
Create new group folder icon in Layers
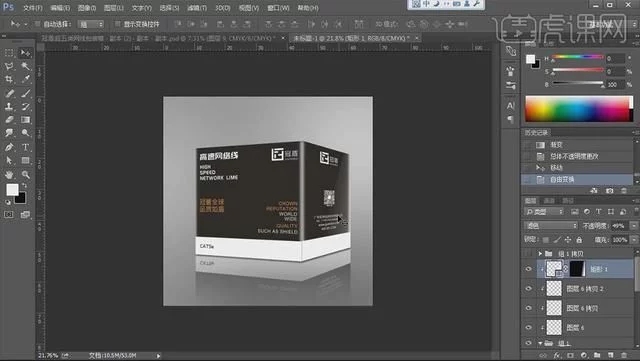(597, 355)
